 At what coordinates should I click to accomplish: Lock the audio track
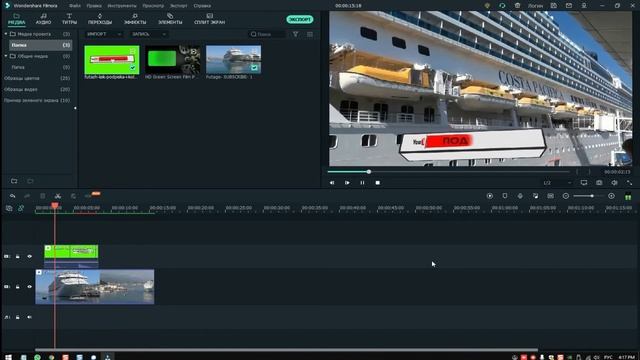[18, 317]
